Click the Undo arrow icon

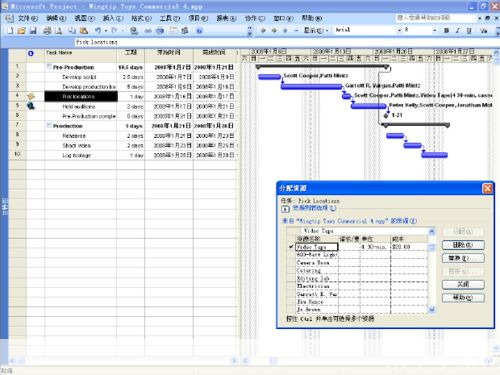tap(98, 31)
